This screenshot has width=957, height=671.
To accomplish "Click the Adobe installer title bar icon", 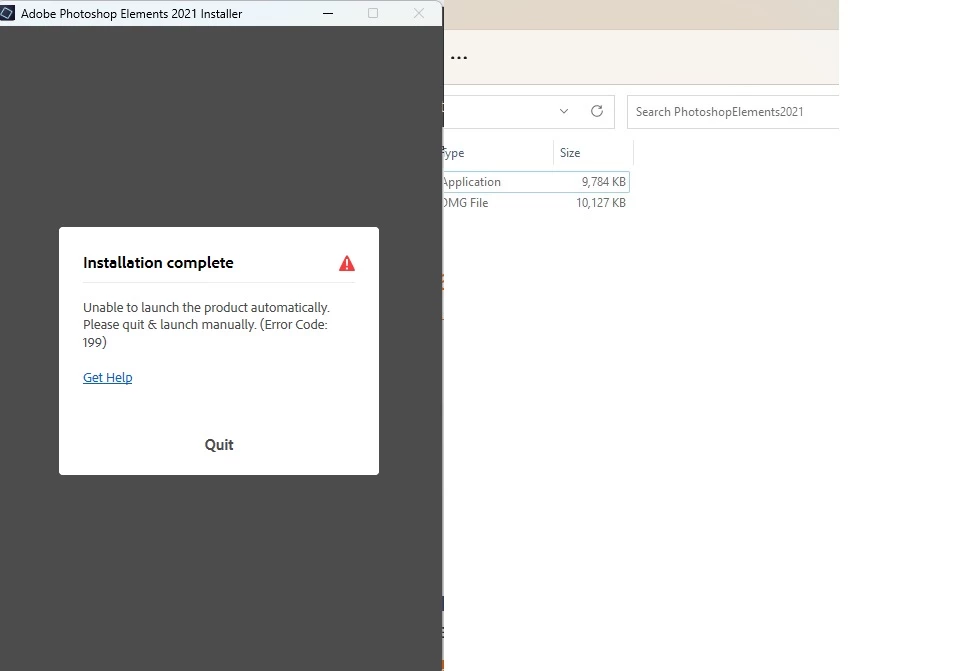I will click(7, 13).
